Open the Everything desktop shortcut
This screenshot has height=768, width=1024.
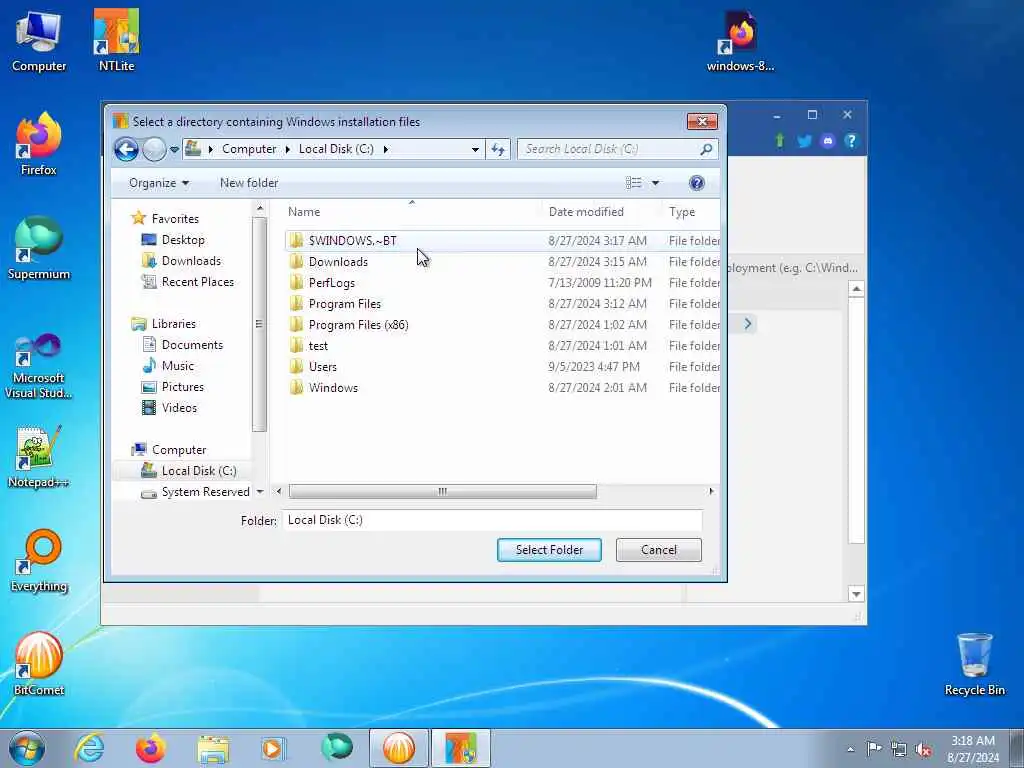click(x=39, y=561)
